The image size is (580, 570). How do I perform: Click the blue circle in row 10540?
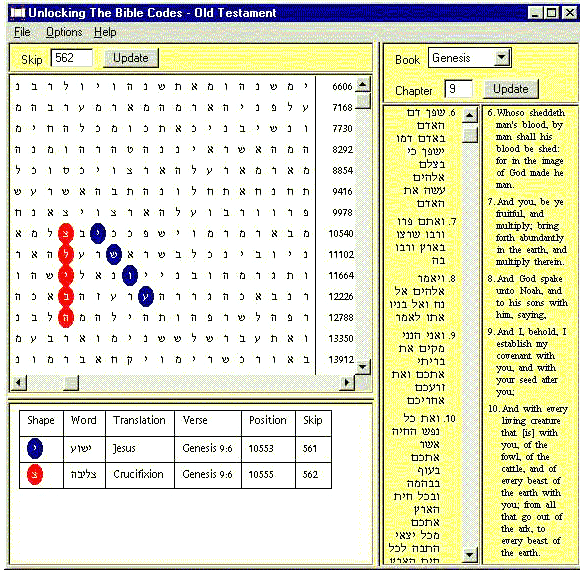pyautogui.click(x=98, y=233)
